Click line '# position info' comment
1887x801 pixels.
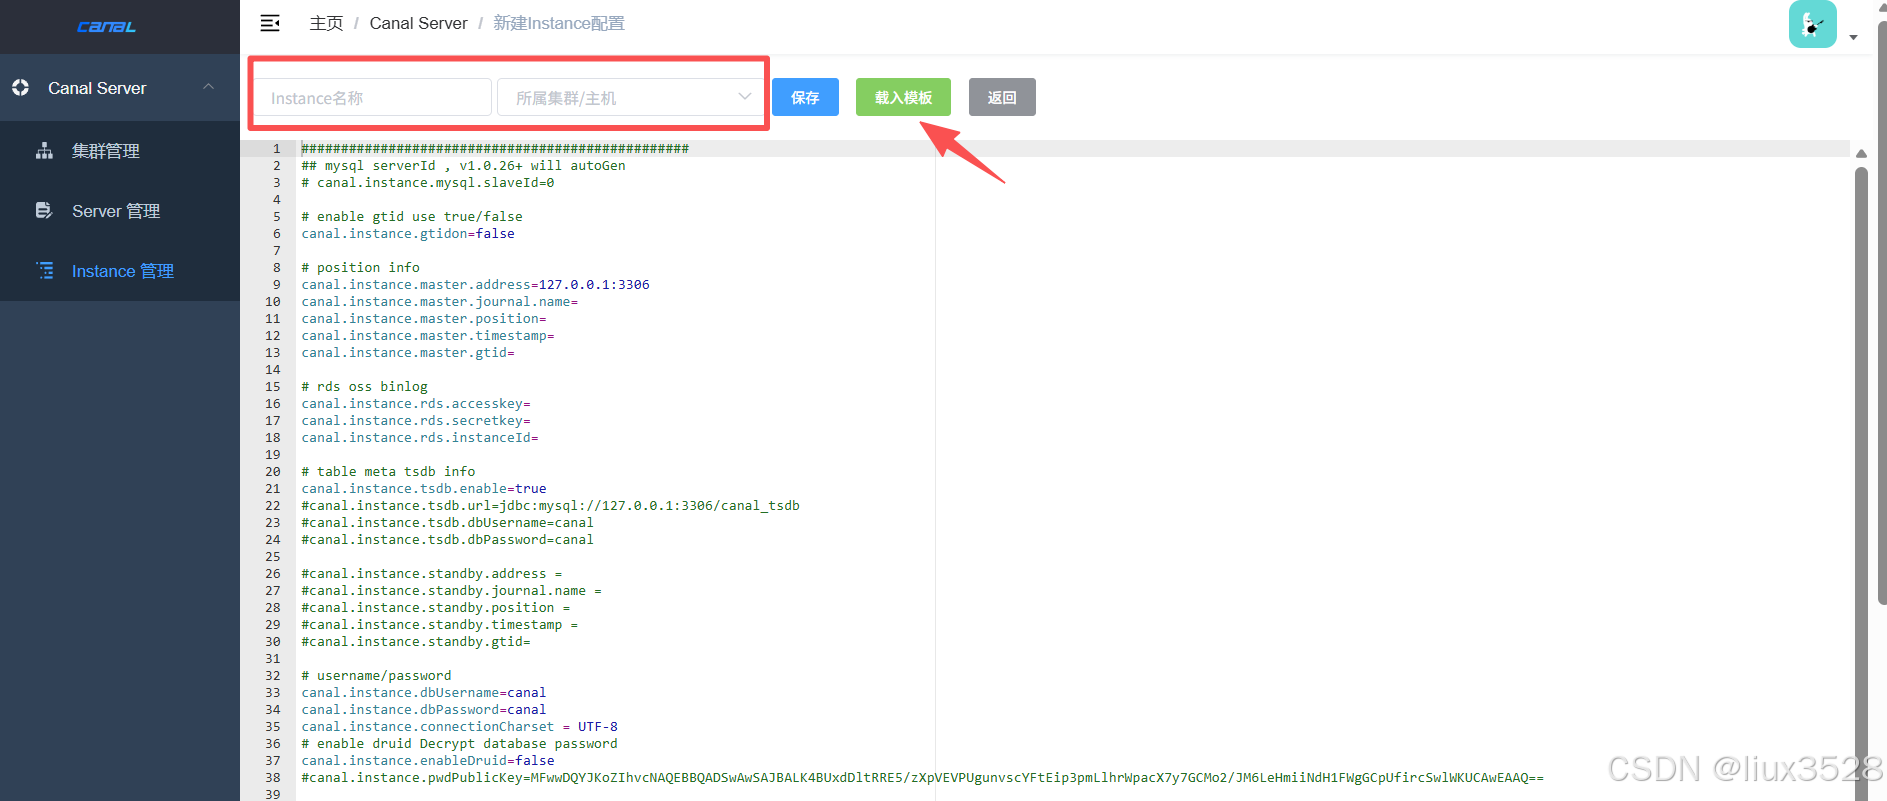pos(360,267)
